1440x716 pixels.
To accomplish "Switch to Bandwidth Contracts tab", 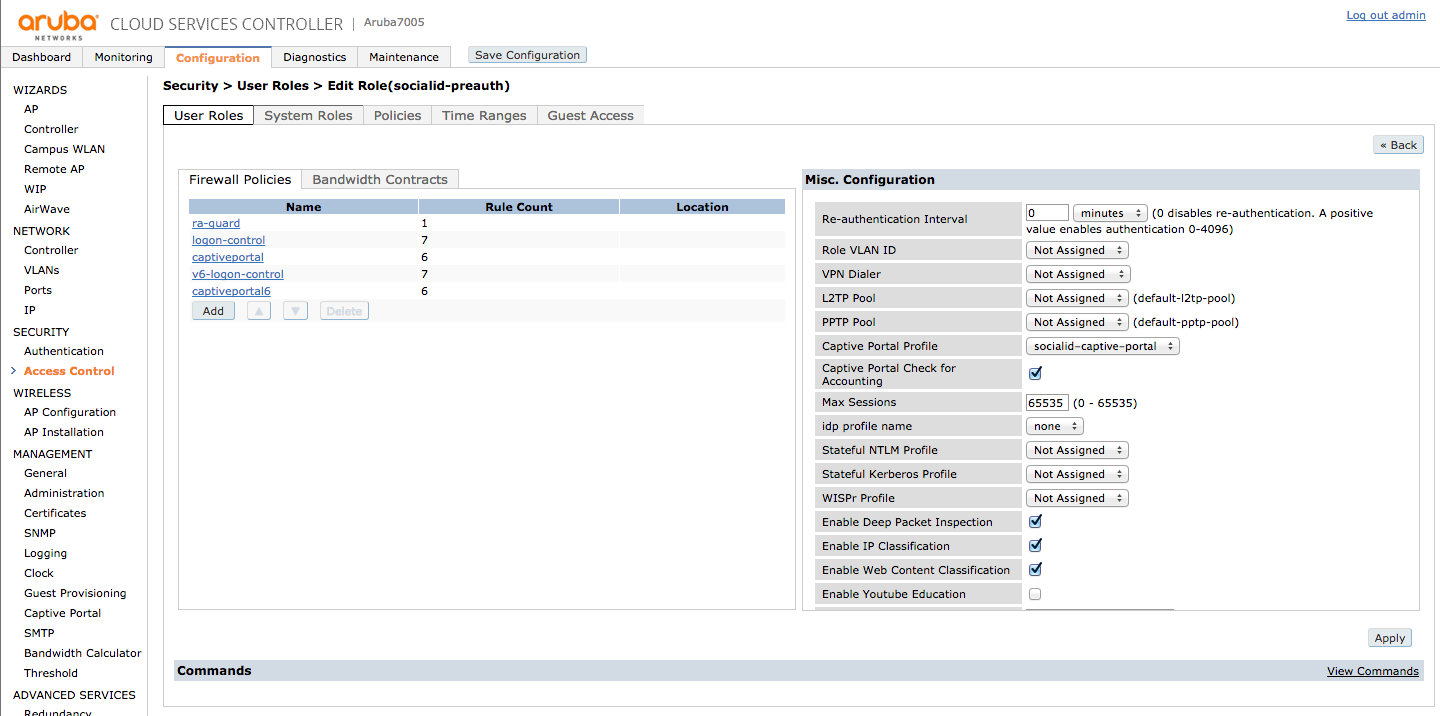I will [380, 179].
